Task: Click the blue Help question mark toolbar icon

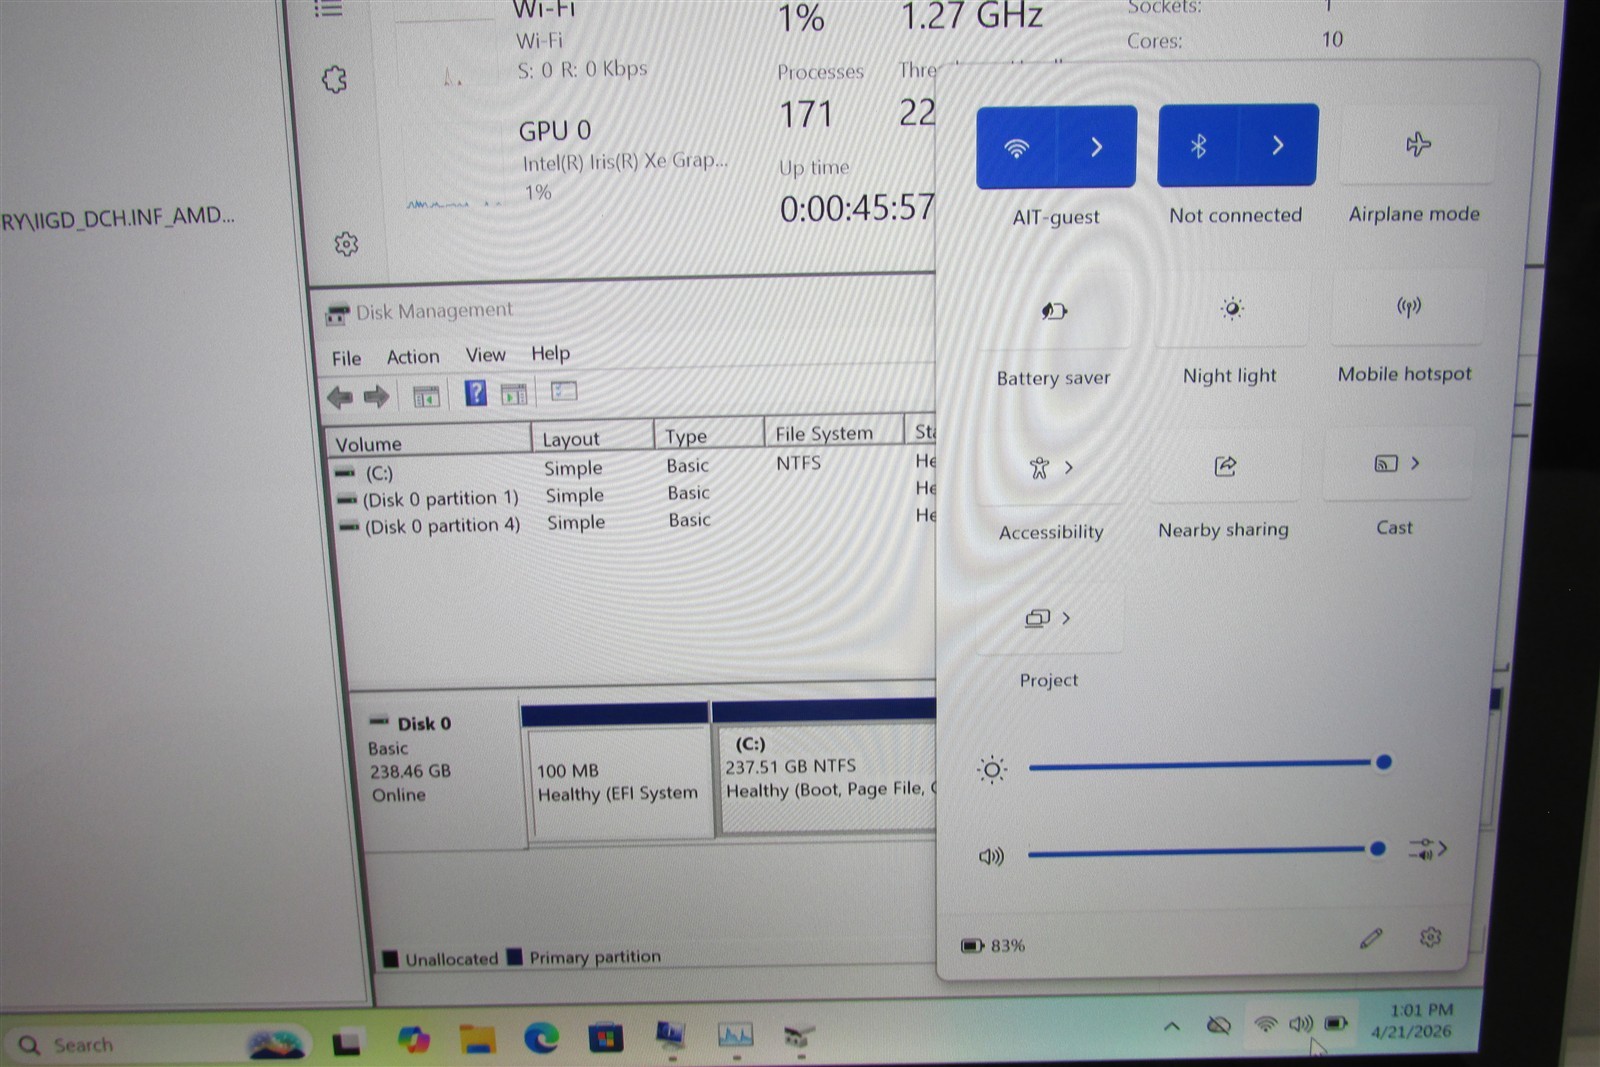Action: (476, 393)
